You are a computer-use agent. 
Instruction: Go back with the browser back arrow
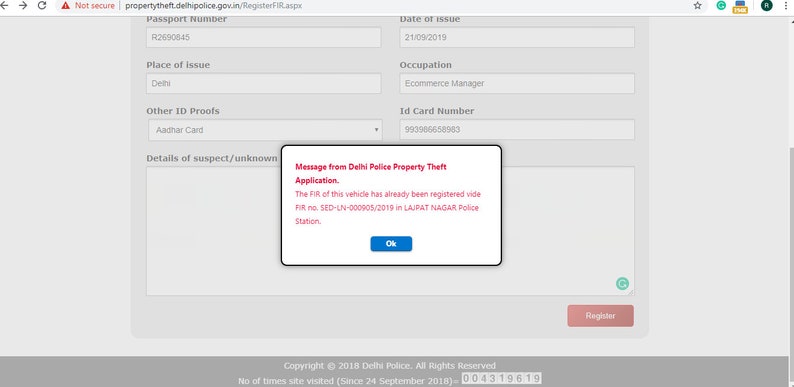click(x=5, y=6)
